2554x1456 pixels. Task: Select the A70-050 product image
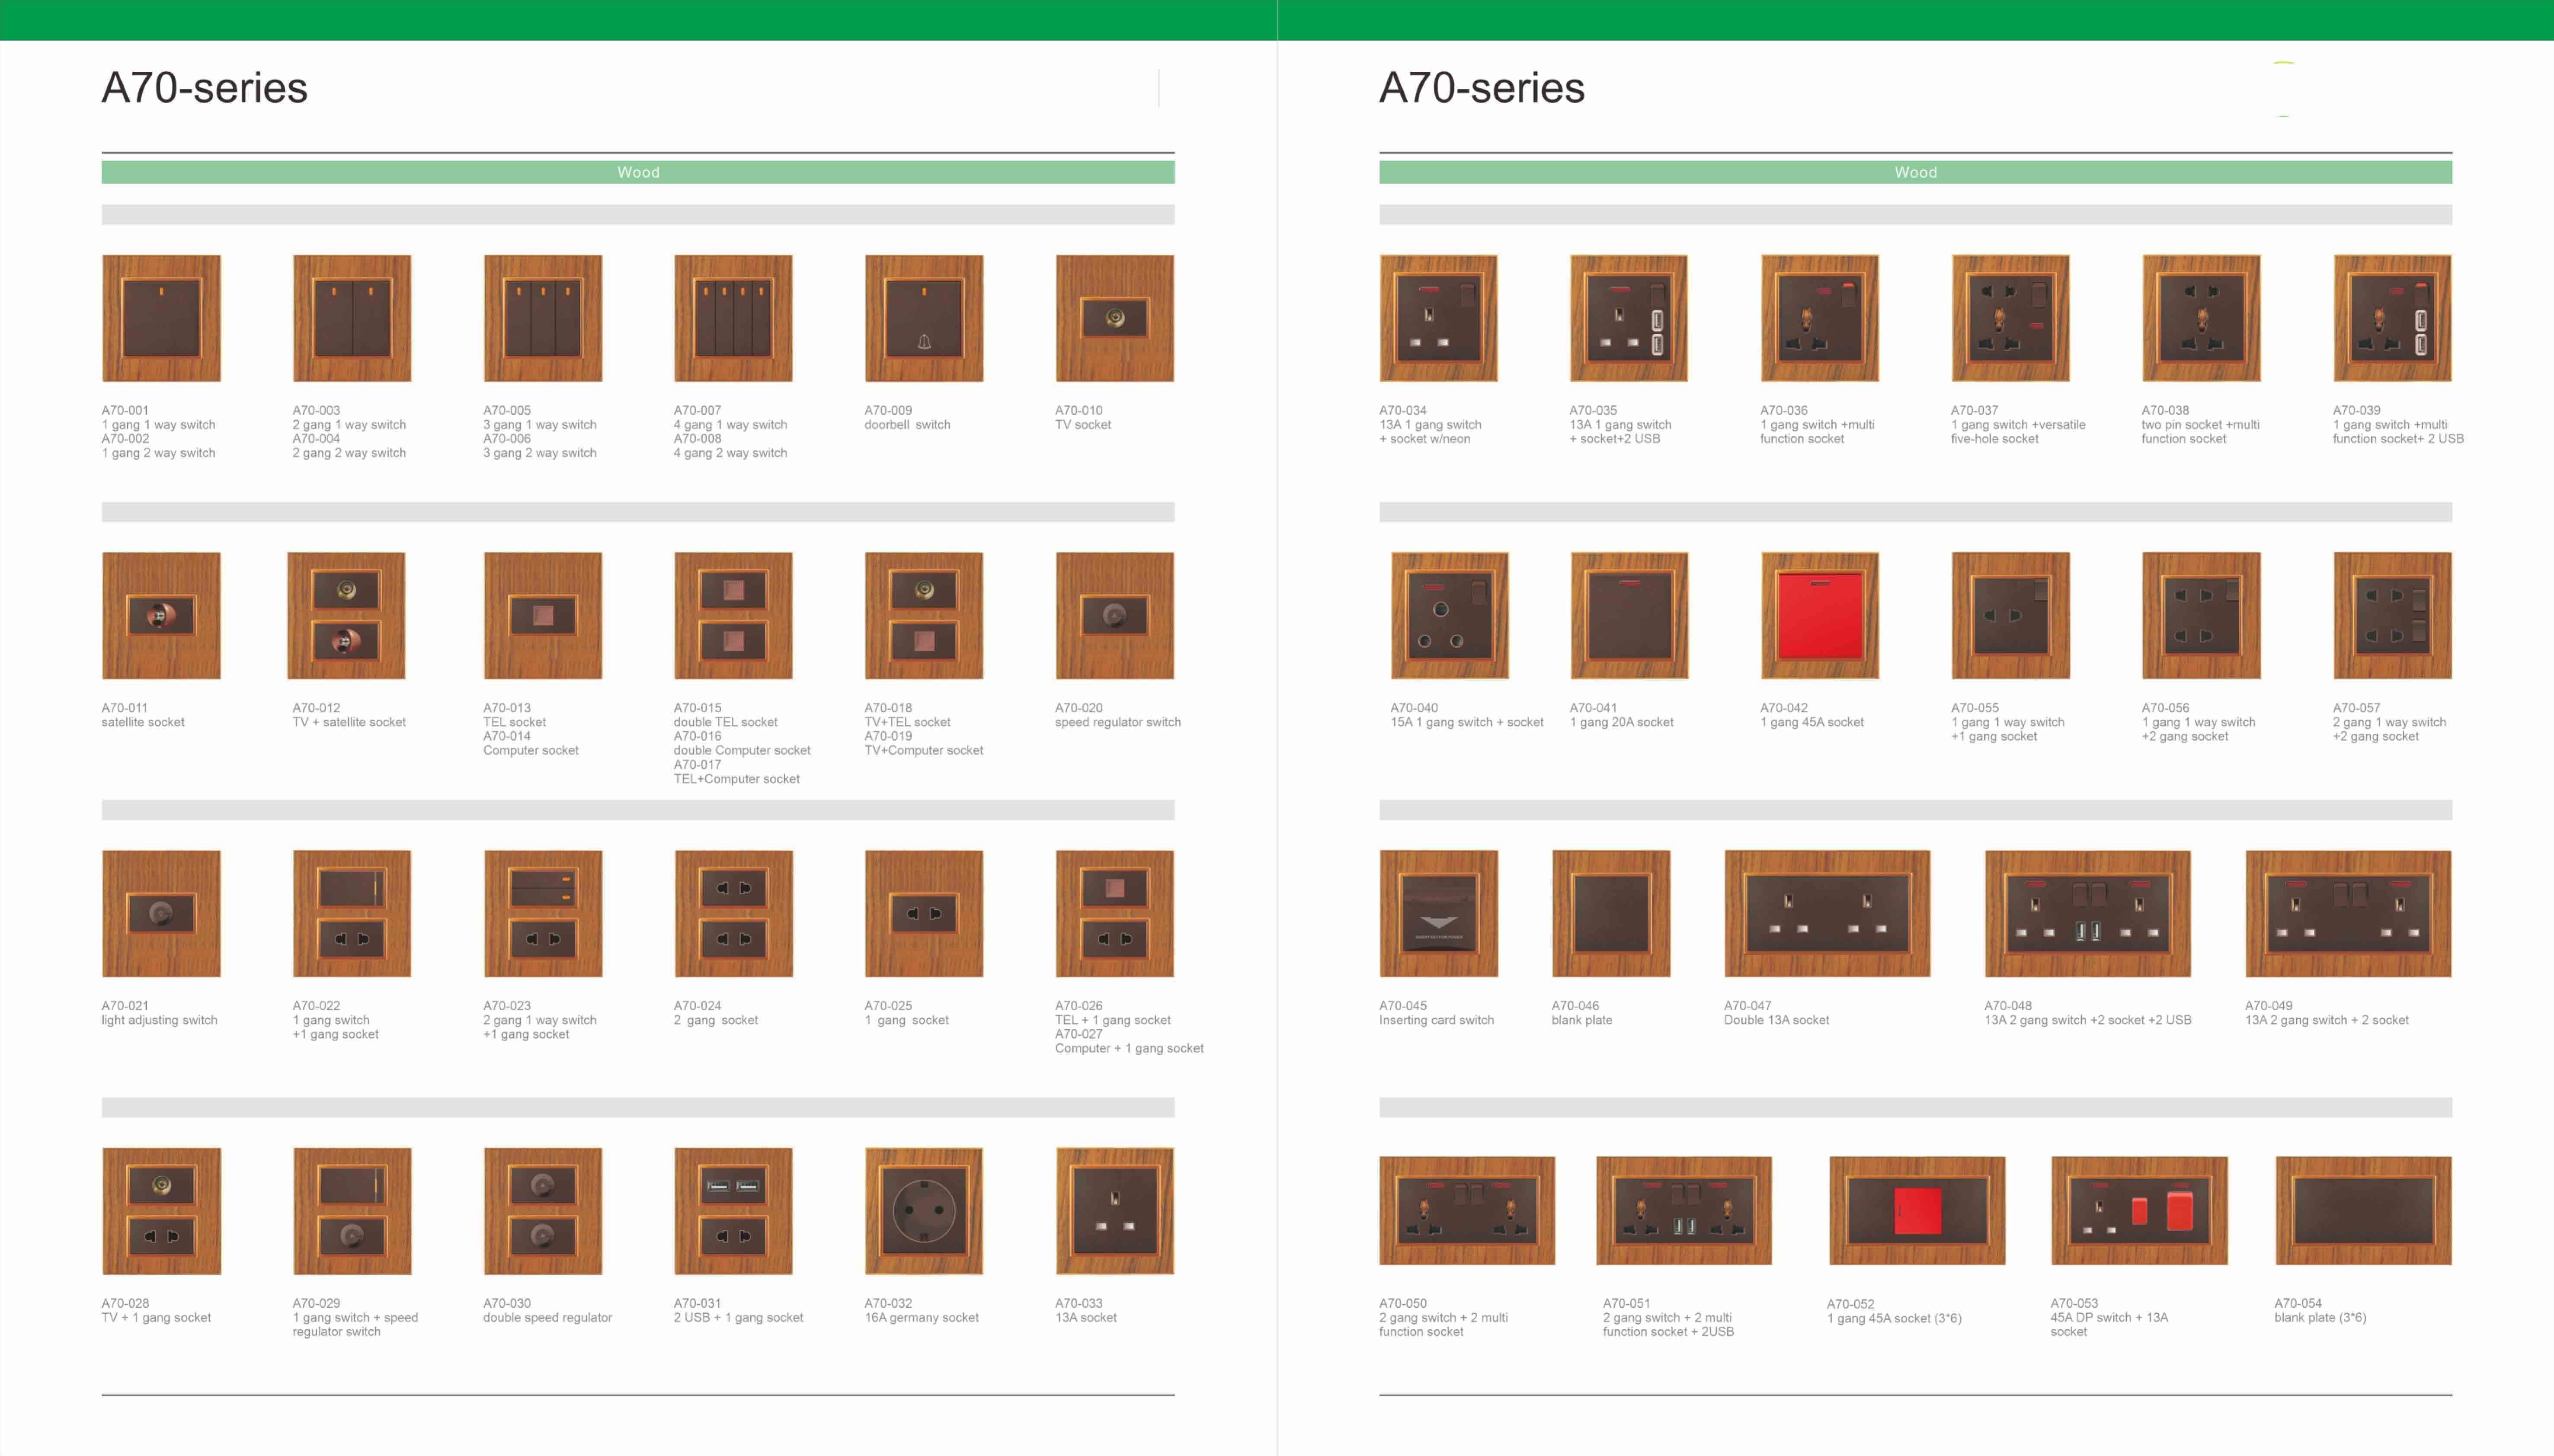click(x=1467, y=1211)
